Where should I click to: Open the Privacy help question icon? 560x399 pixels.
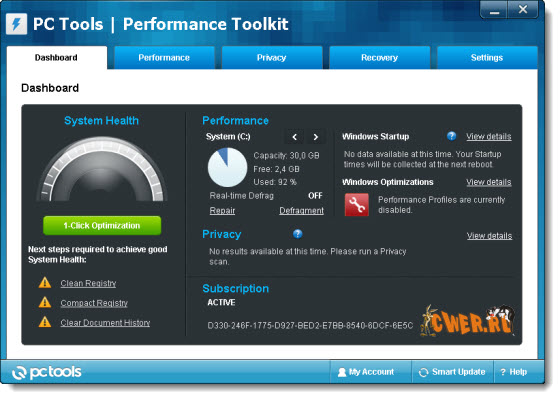tap(298, 234)
